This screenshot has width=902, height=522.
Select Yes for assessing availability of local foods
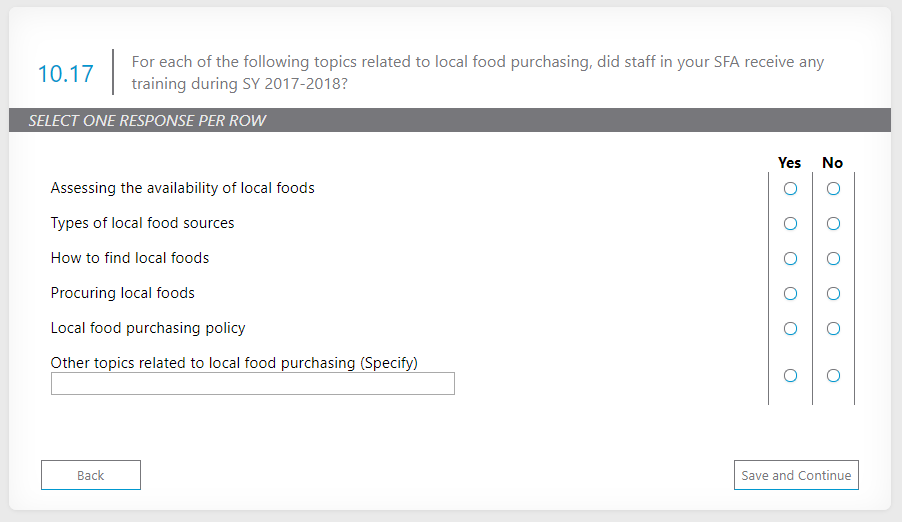pos(790,188)
